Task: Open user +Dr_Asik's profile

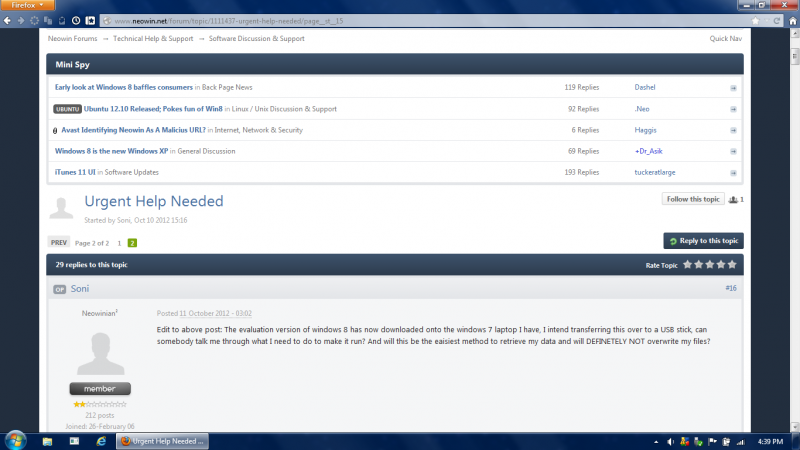Action: [648, 151]
